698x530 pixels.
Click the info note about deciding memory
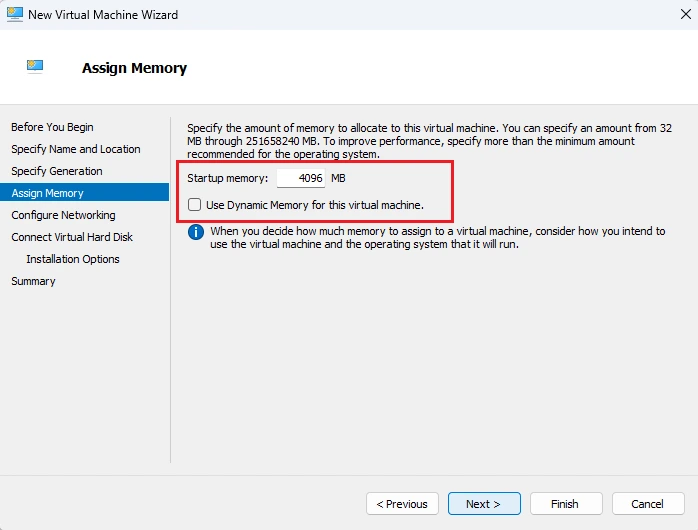438,238
